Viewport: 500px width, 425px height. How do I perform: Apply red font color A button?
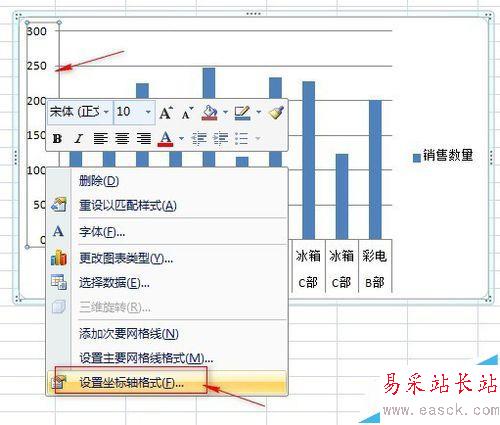point(166,138)
